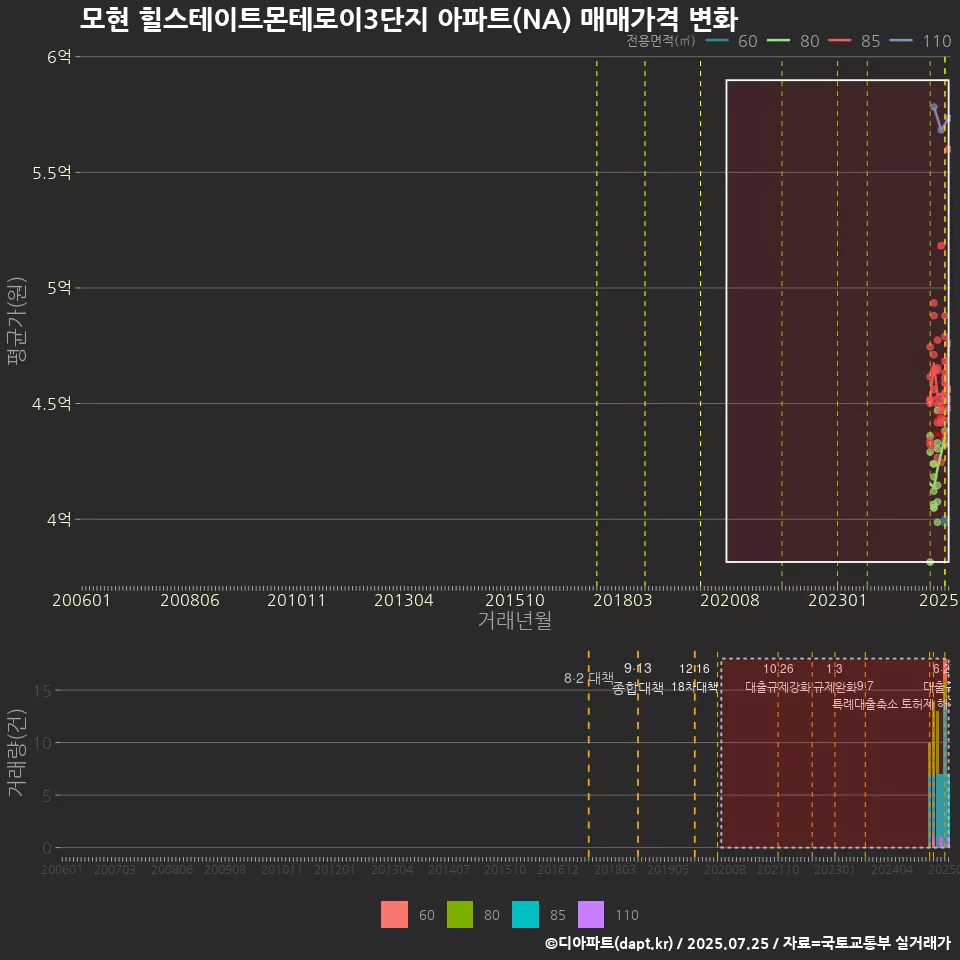Open the 디아파트(dapt.kr) copyright link

point(607,943)
